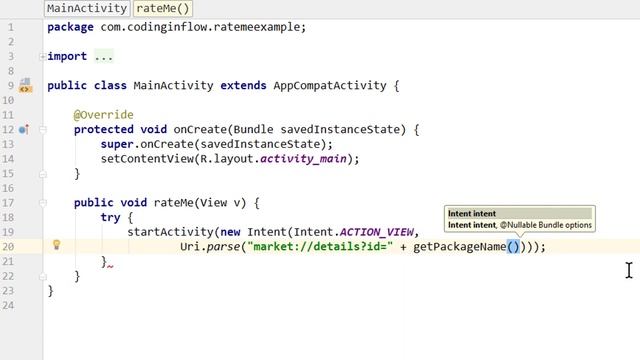Select the MainActivity breadcrumb
640x360 pixels.
[x=87, y=8]
